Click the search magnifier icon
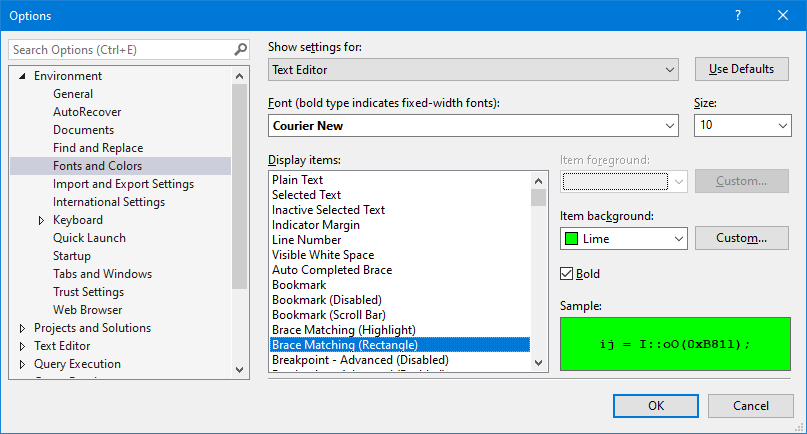The image size is (807, 434). [x=240, y=49]
